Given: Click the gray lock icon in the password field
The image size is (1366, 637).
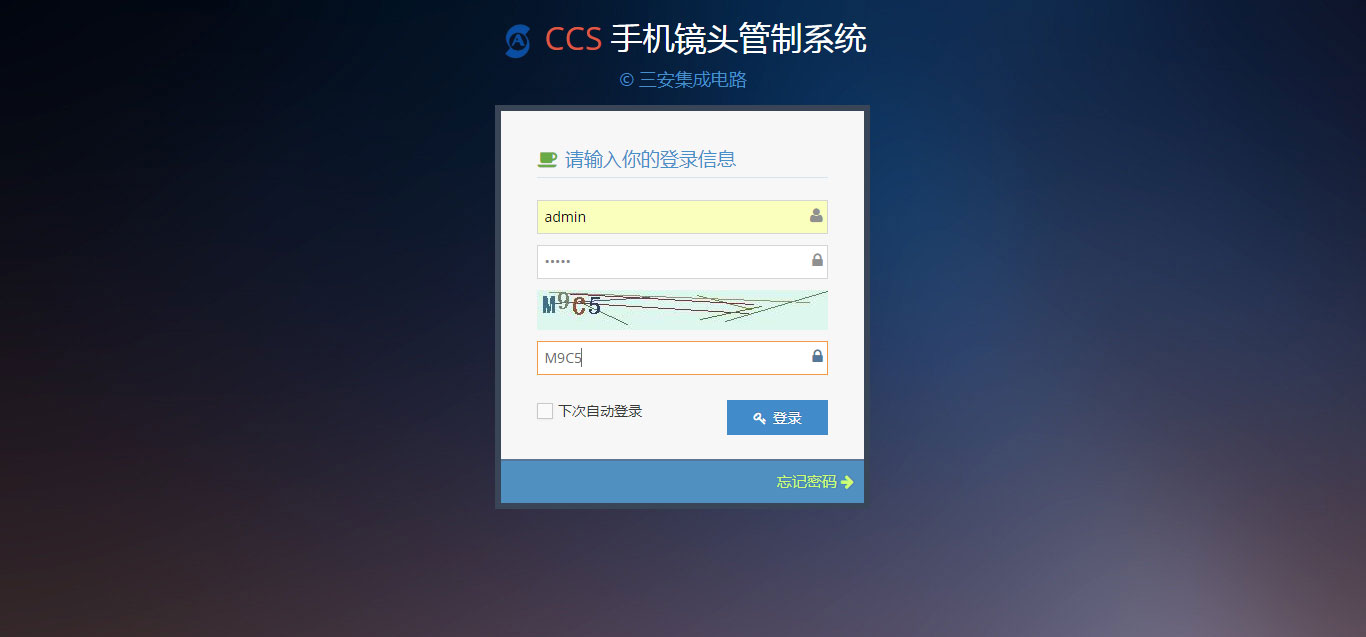Looking at the screenshot, I should pyautogui.click(x=817, y=260).
